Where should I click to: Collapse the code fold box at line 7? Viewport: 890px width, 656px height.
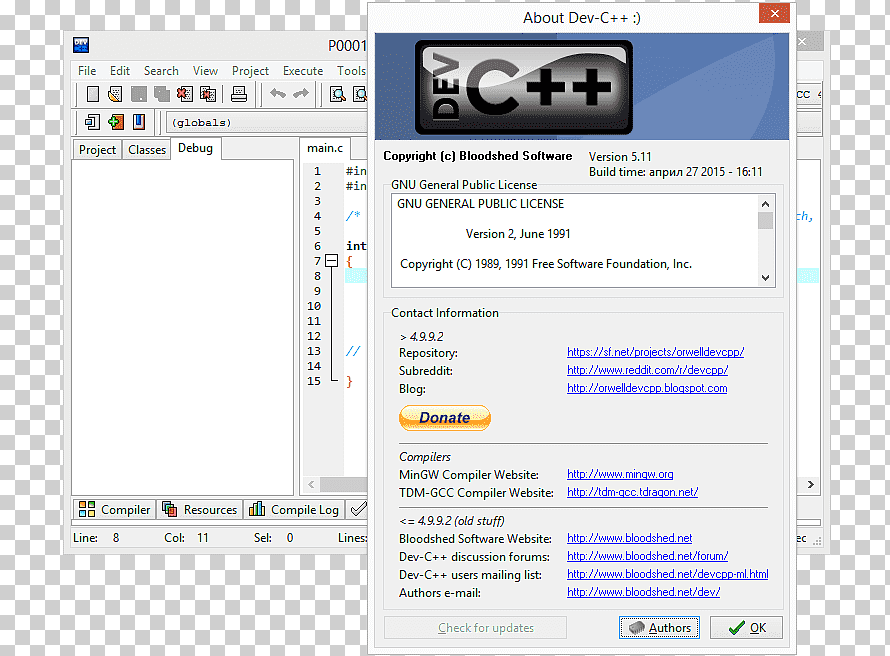[331, 261]
